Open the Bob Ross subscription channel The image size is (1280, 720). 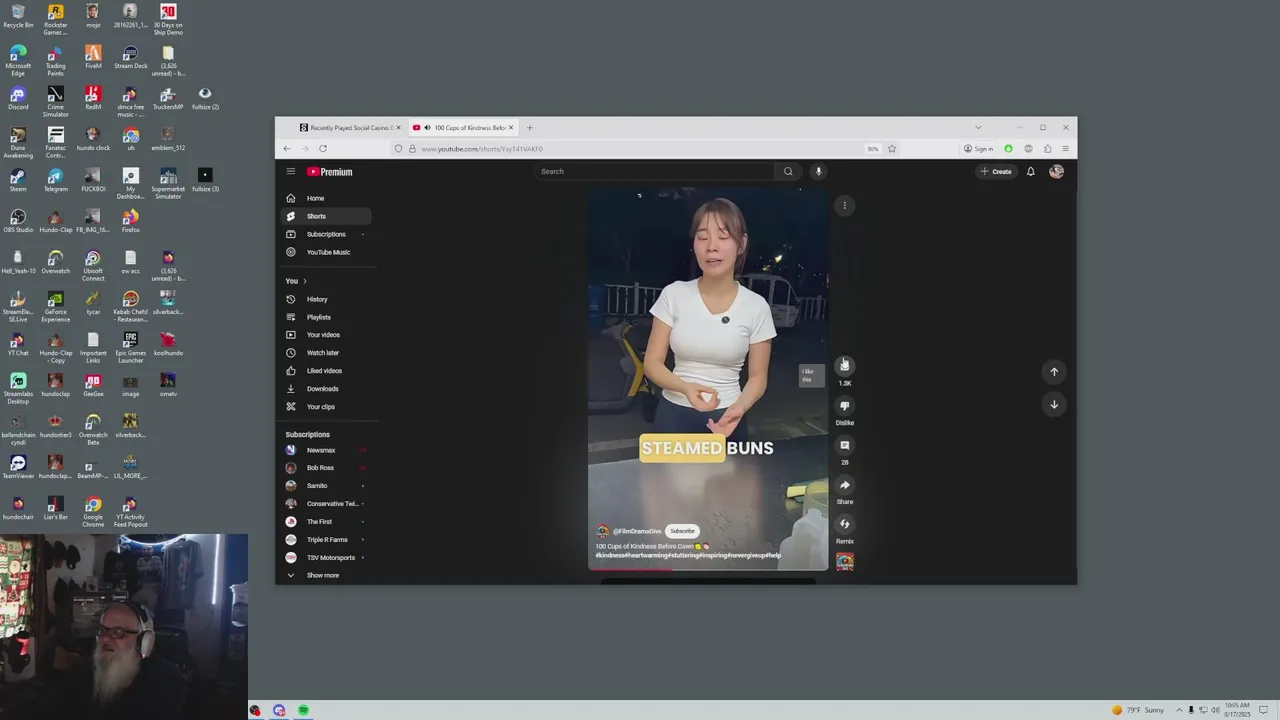pos(325,468)
